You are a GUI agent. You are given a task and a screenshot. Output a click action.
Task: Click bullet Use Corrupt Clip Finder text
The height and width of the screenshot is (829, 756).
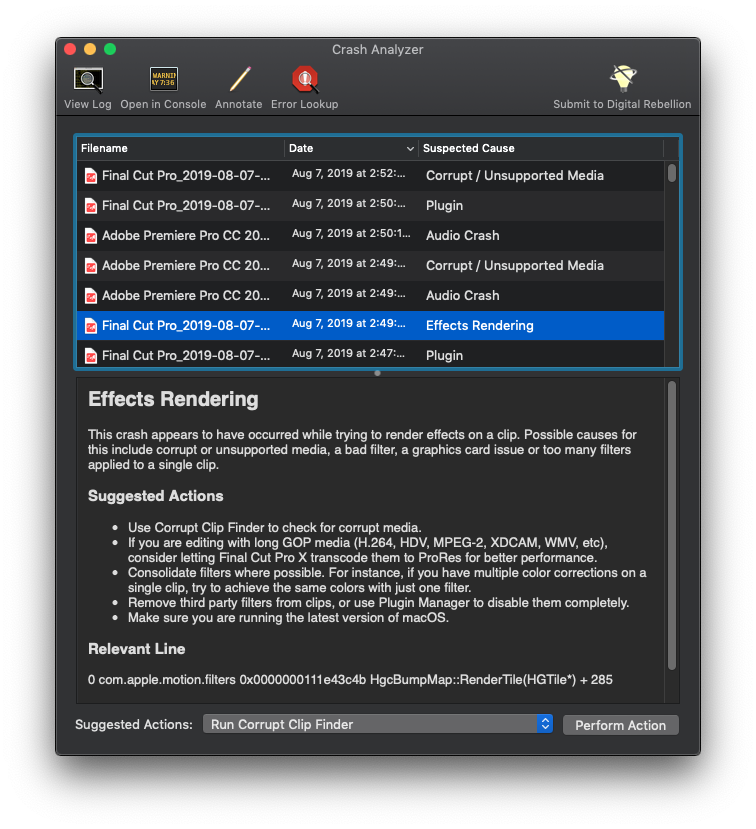click(274, 528)
